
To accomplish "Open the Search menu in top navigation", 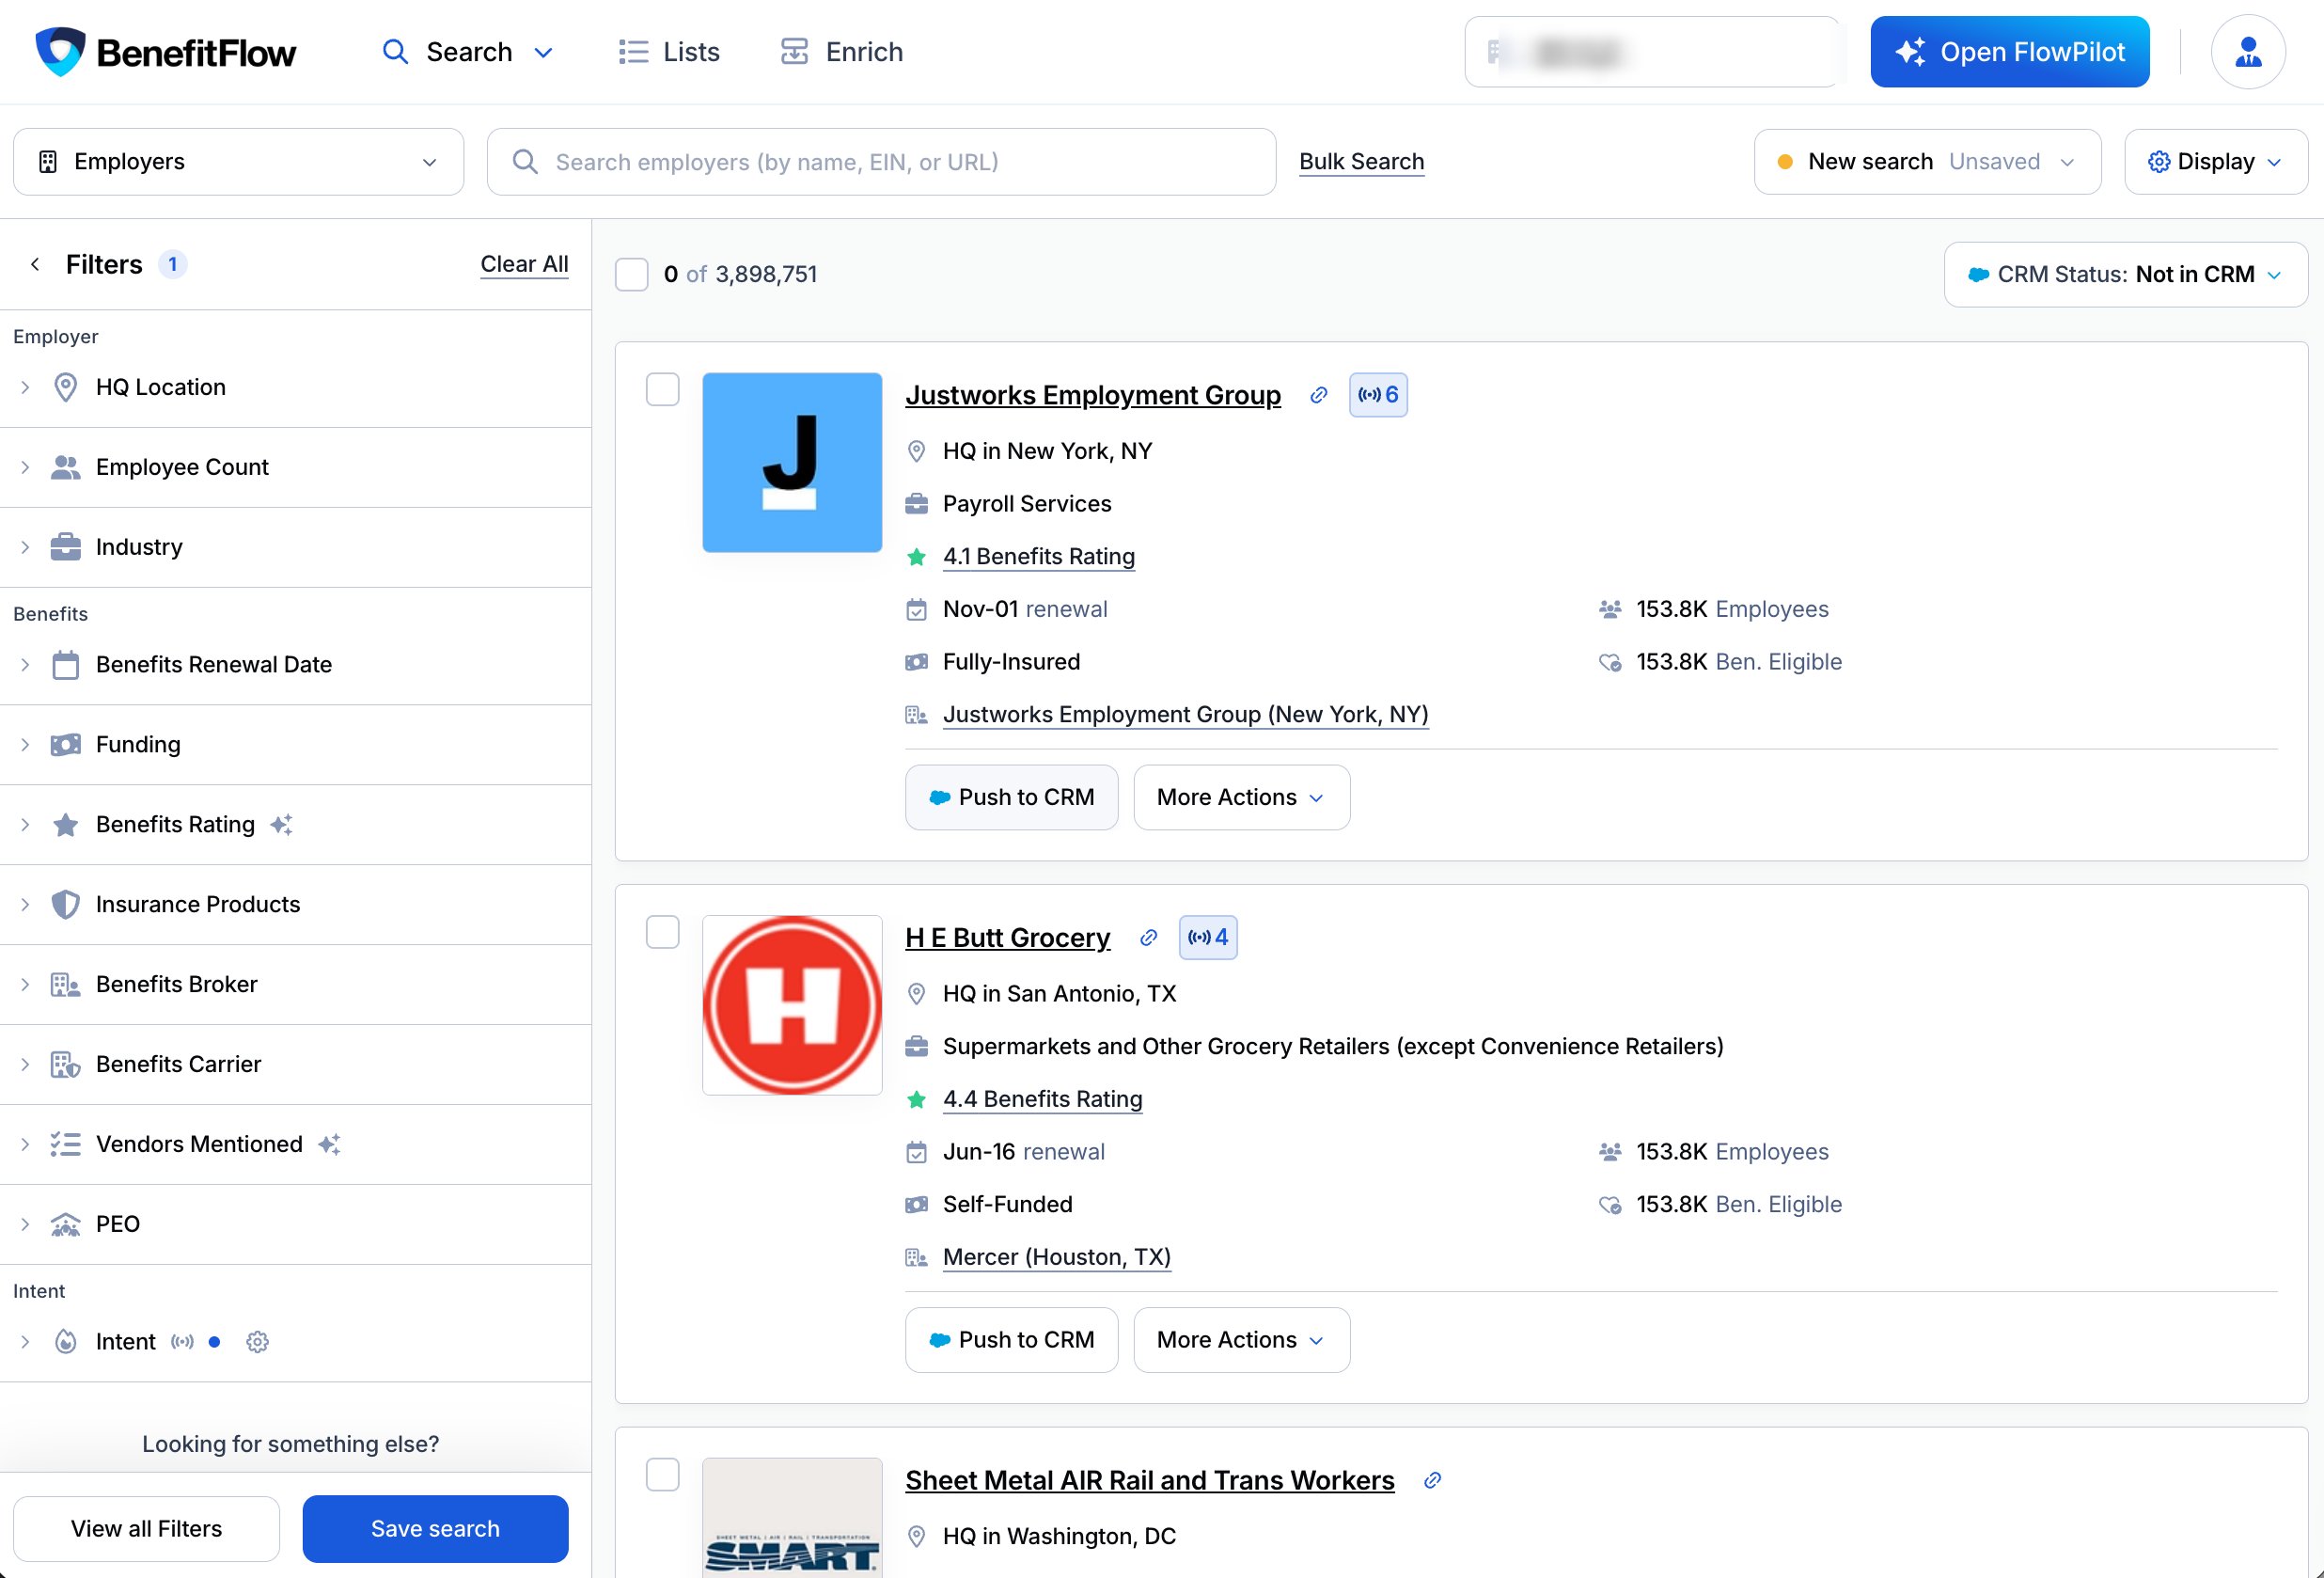I will click(x=468, y=52).
